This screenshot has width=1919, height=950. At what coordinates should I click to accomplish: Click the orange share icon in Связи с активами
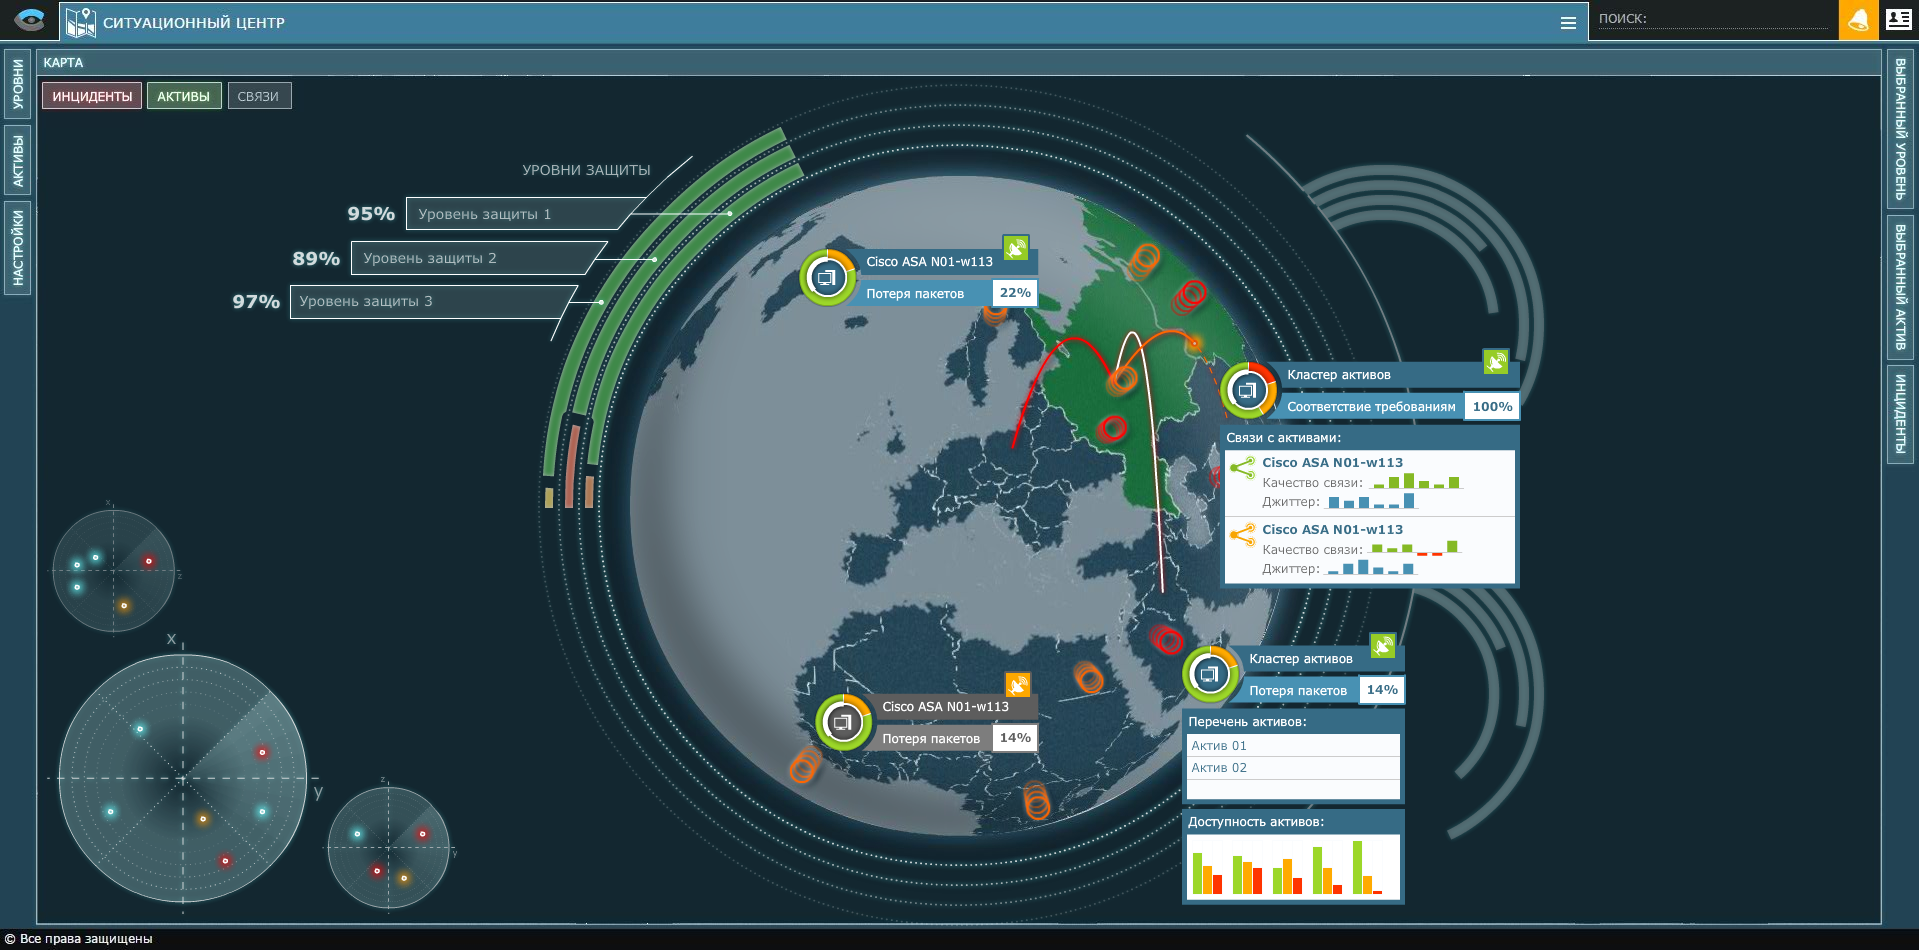click(1242, 535)
